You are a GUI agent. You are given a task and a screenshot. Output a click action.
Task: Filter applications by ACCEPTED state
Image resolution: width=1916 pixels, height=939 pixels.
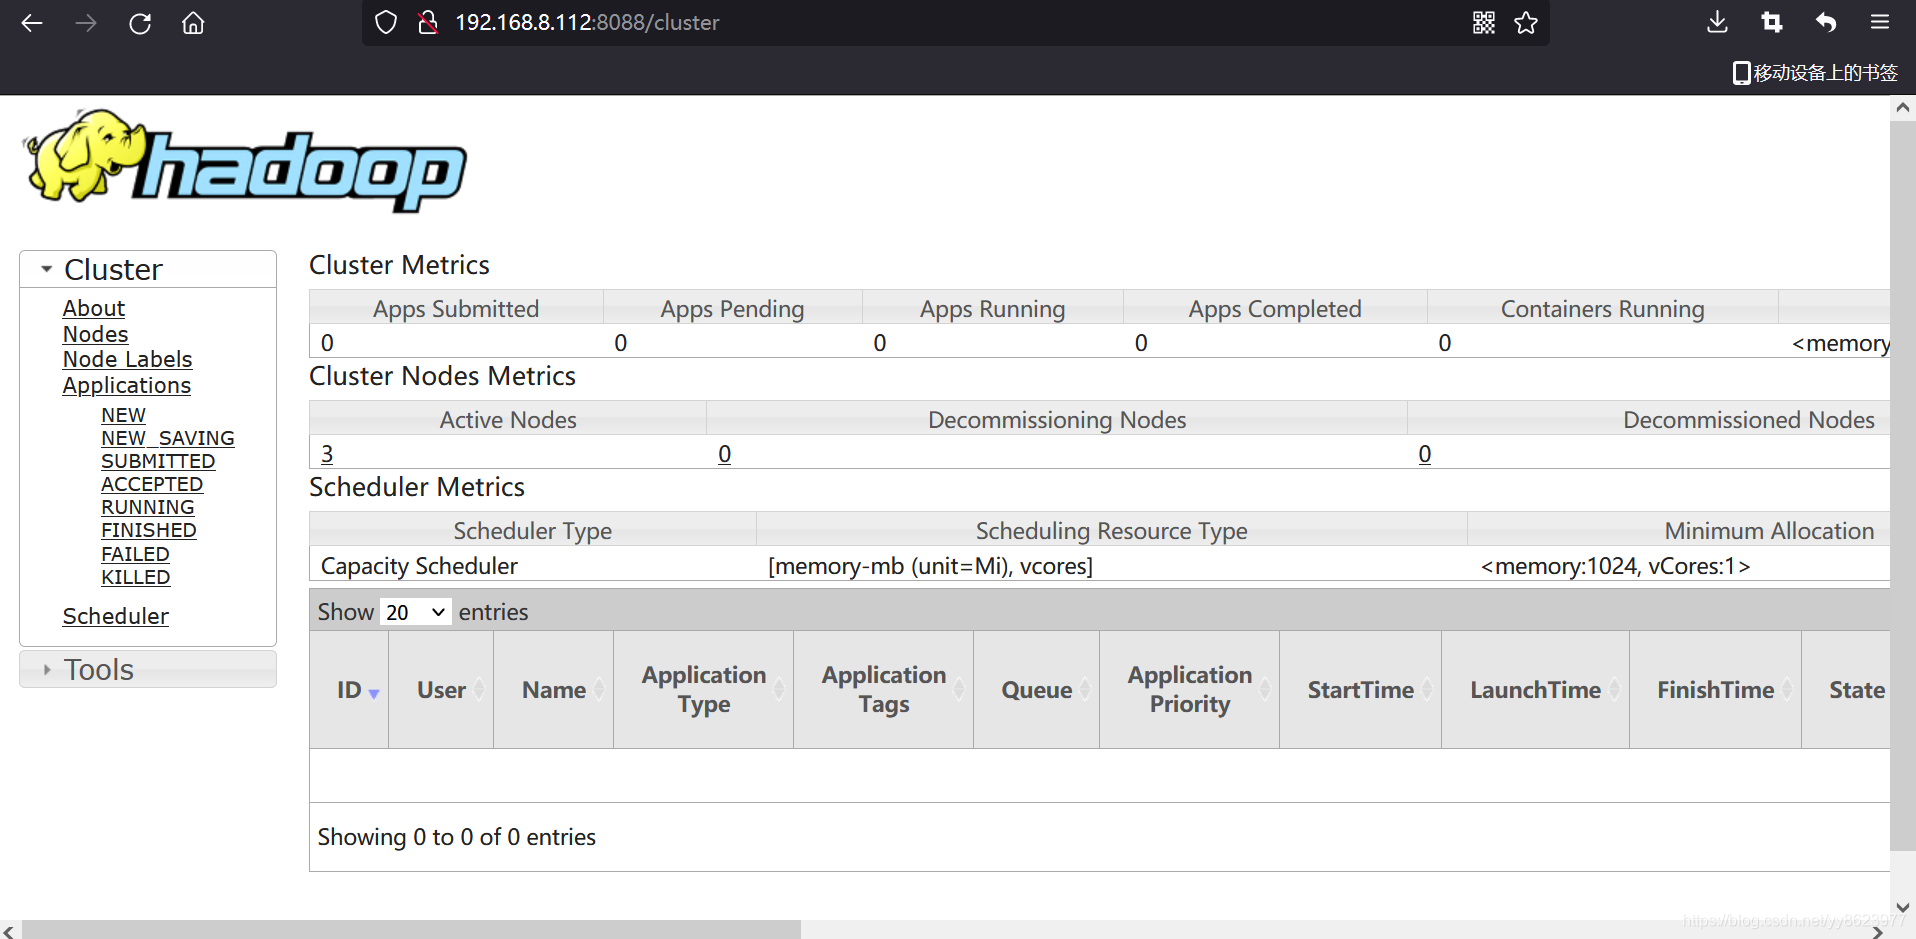click(152, 484)
